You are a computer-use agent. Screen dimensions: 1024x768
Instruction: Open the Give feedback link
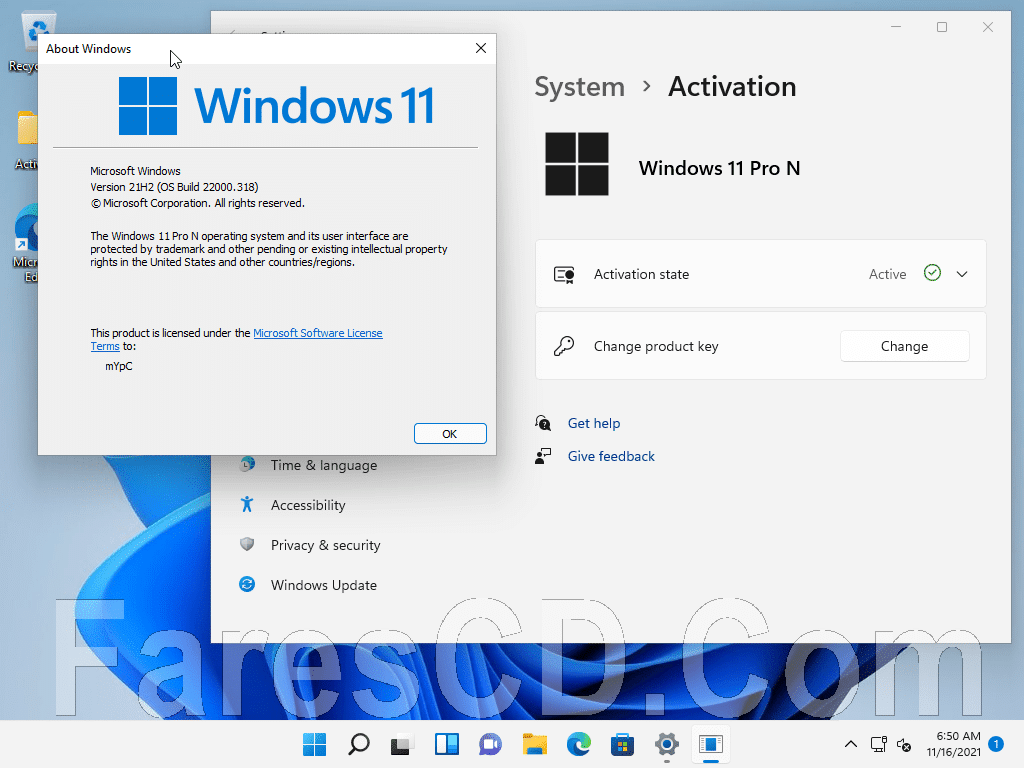pyautogui.click(x=611, y=456)
